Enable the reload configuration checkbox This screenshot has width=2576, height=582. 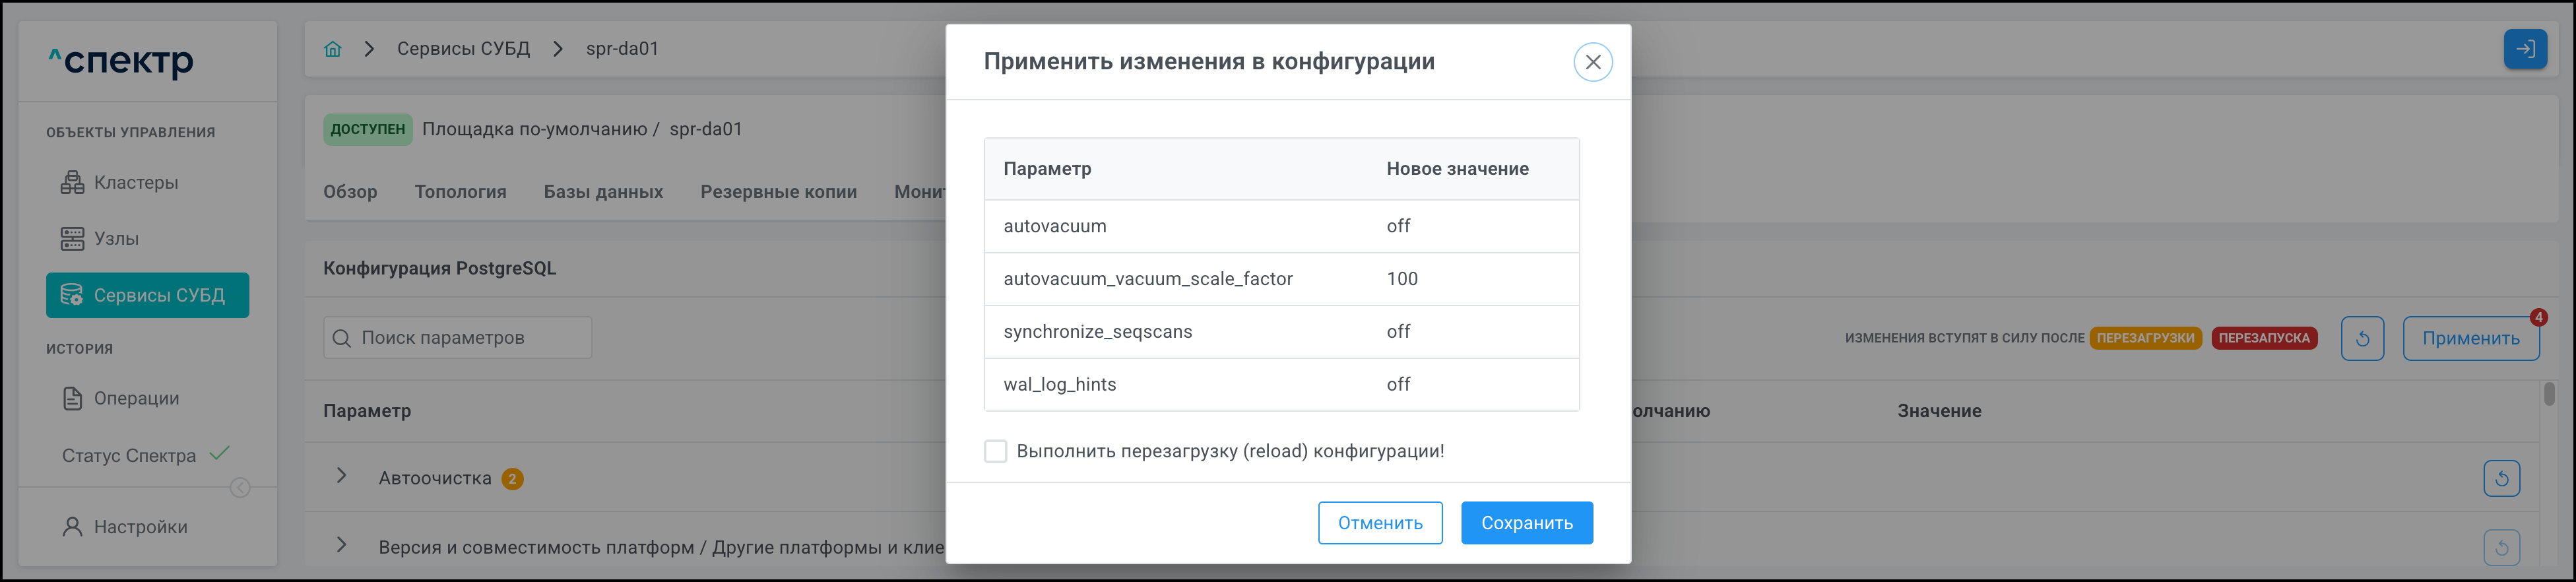pyautogui.click(x=995, y=451)
